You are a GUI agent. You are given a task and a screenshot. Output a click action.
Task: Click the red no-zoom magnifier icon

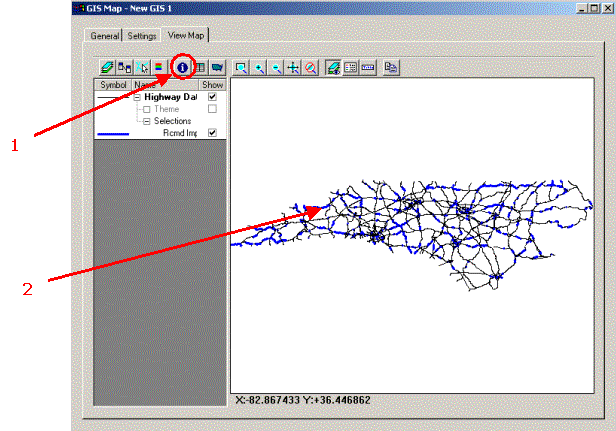(311, 68)
